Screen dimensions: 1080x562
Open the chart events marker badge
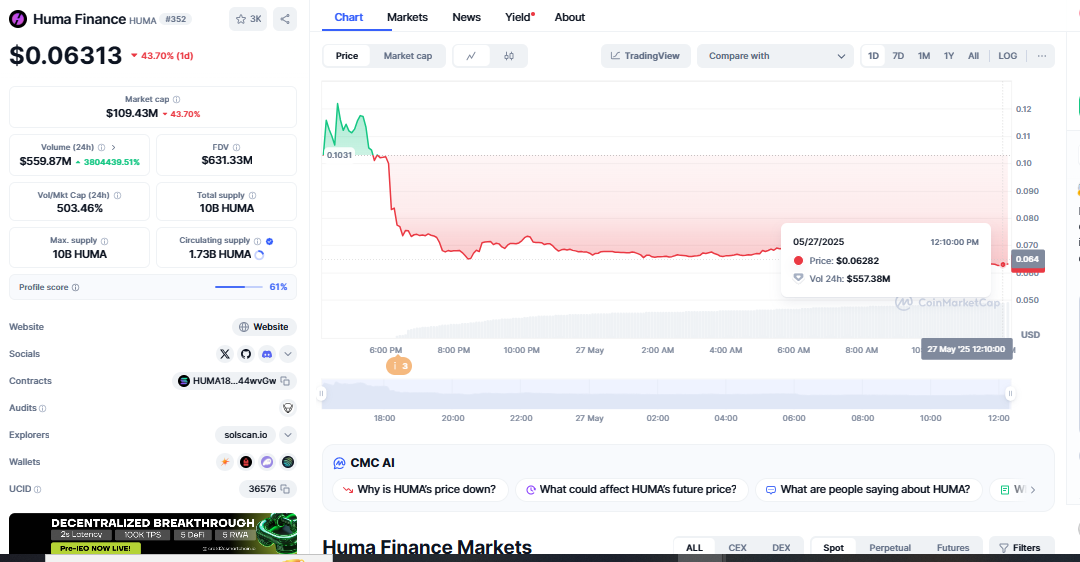[x=399, y=366]
